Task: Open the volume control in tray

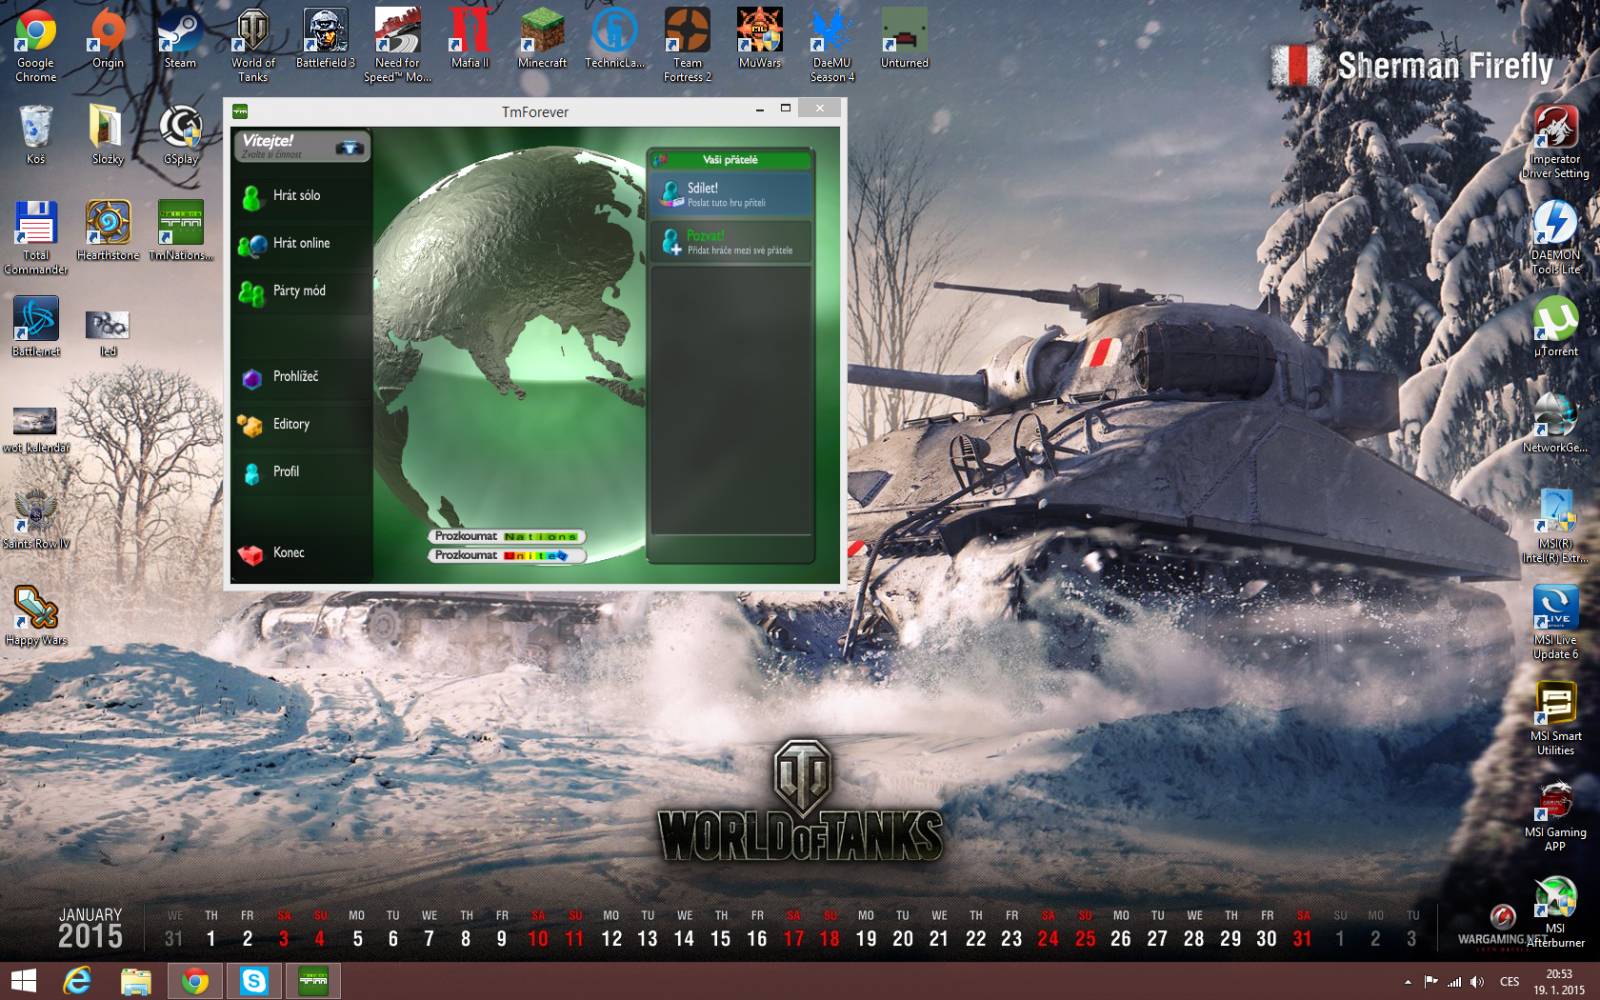Action: 1477,982
